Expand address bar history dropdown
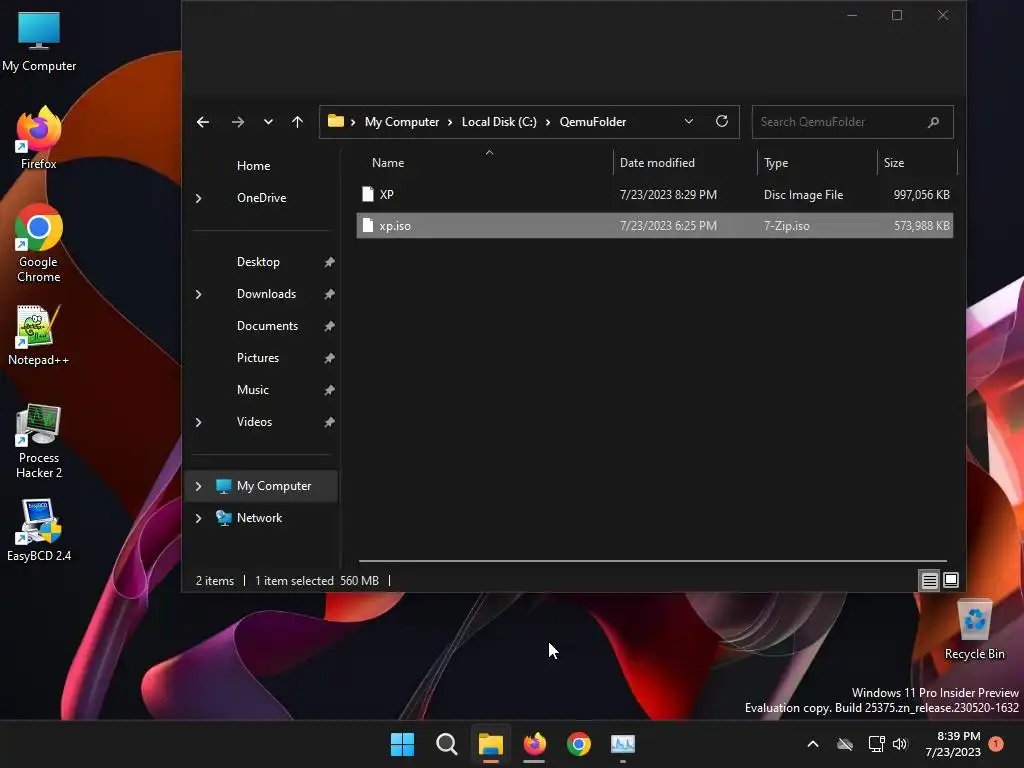This screenshot has height=768, width=1024. tap(688, 122)
